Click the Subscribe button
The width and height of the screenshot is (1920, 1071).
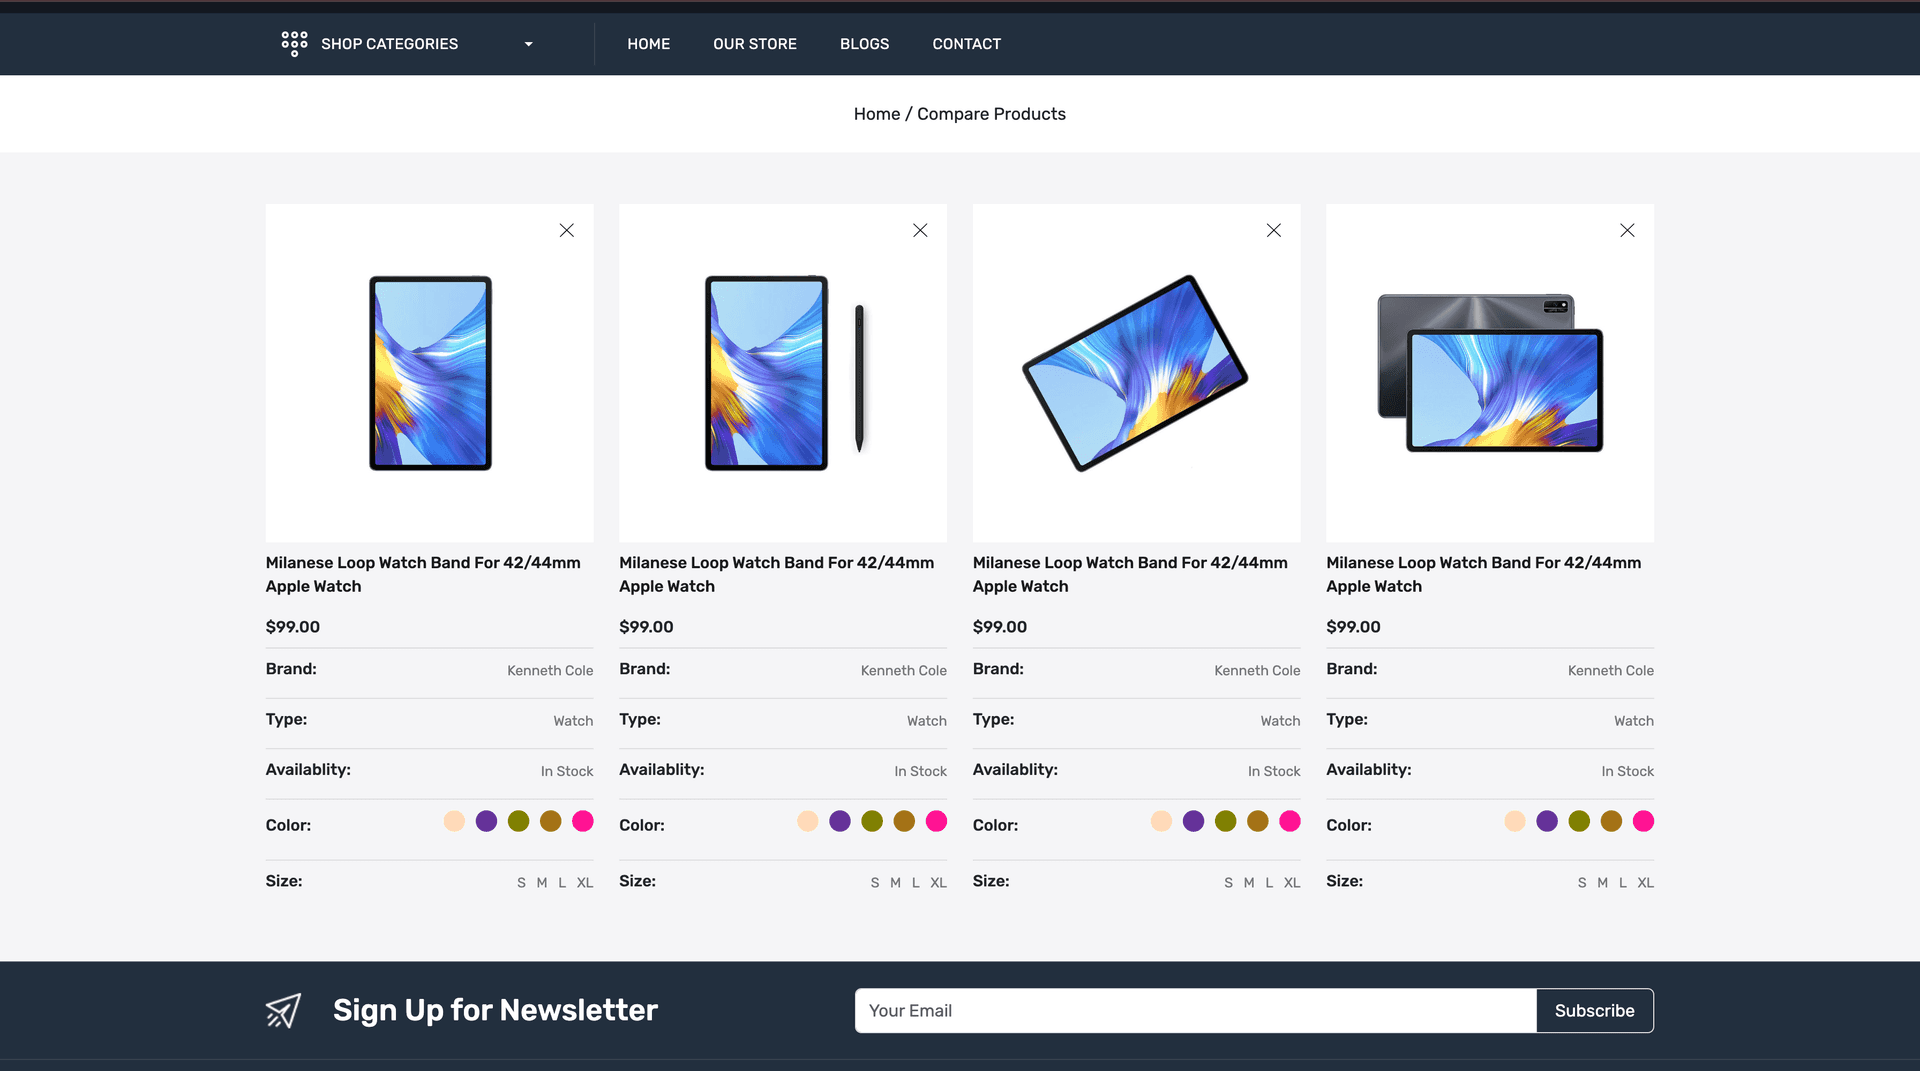tap(1594, 1010)
